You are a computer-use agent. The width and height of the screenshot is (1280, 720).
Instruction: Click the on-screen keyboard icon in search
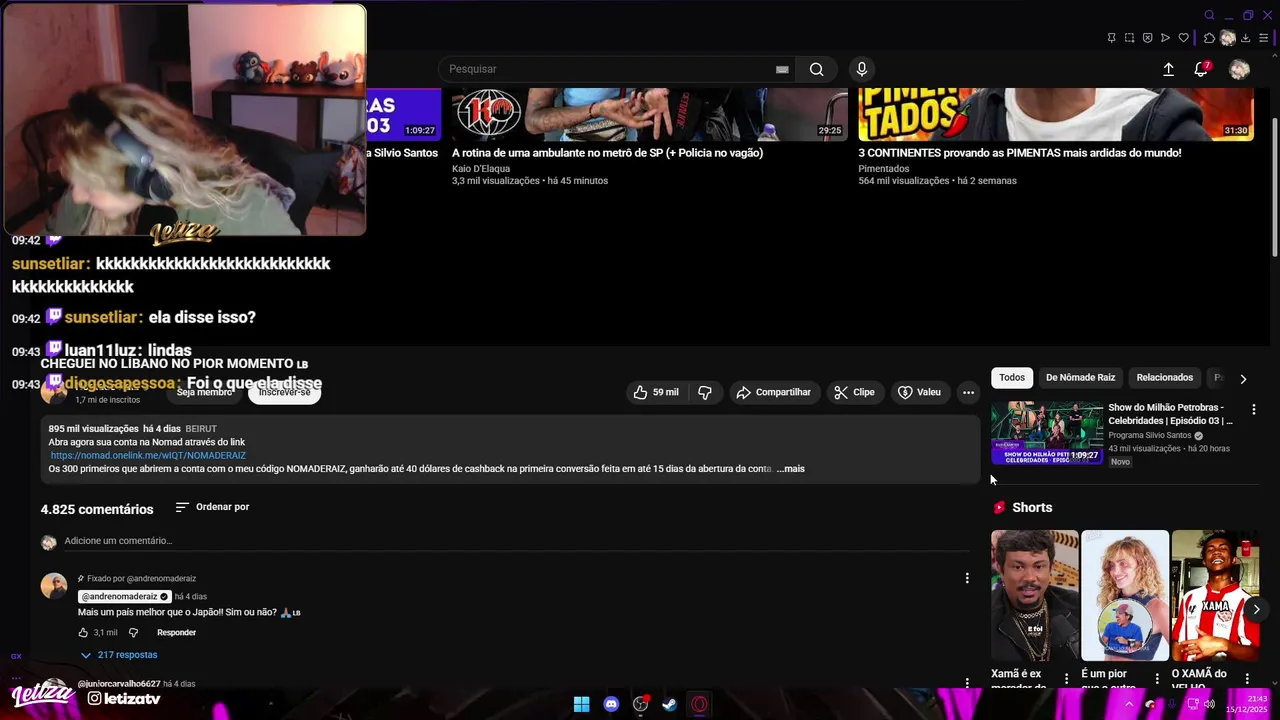pyautogui.click(x=782, y=69)
